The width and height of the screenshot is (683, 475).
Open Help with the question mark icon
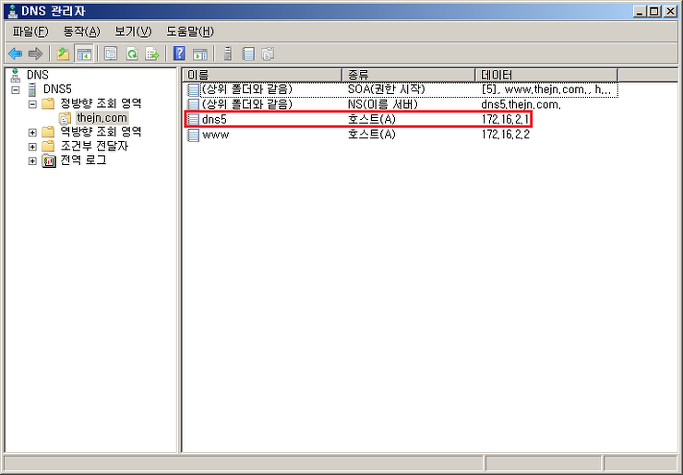pos(179,54)
